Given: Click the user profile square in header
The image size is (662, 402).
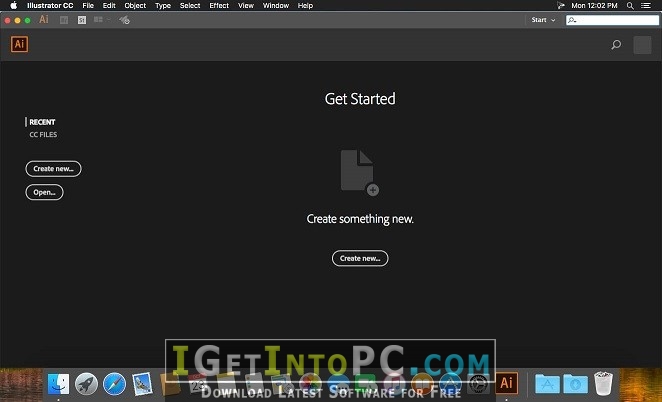Looking at the screenshot, I should [x=642, y=45].
